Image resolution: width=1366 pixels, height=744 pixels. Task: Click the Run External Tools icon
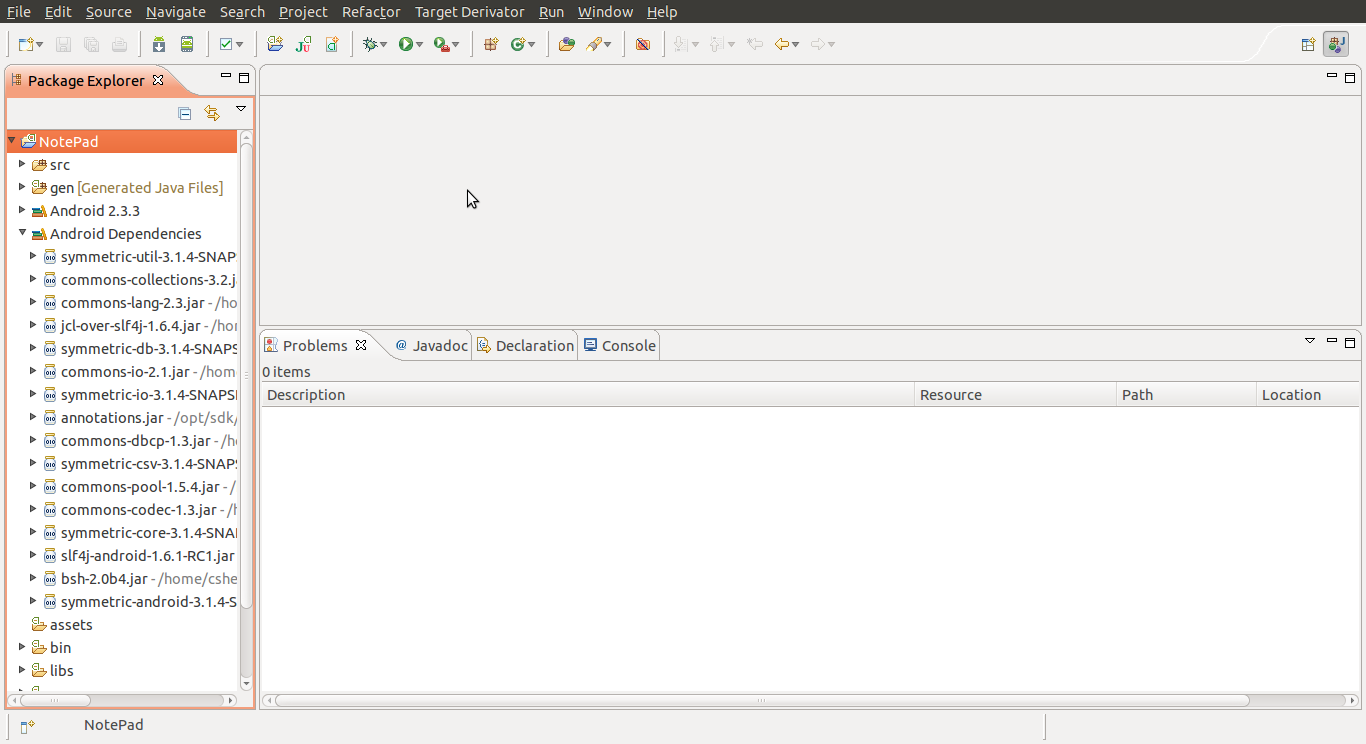pyautogui.click(x=441, y=44)
